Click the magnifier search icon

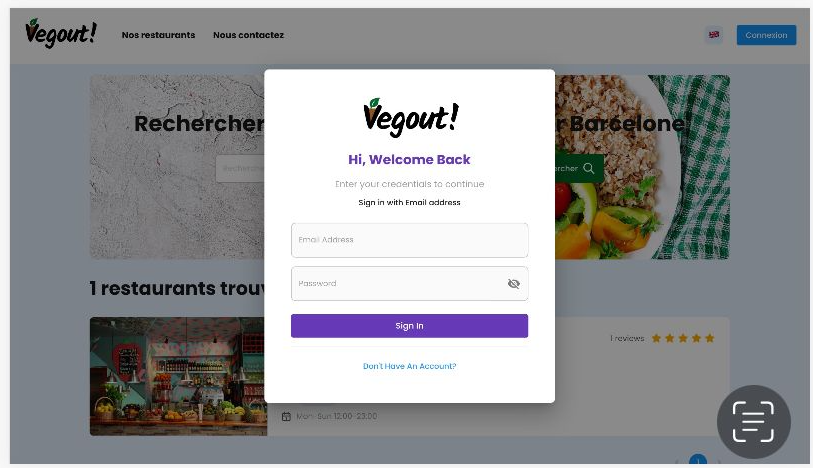click(588, 168)
